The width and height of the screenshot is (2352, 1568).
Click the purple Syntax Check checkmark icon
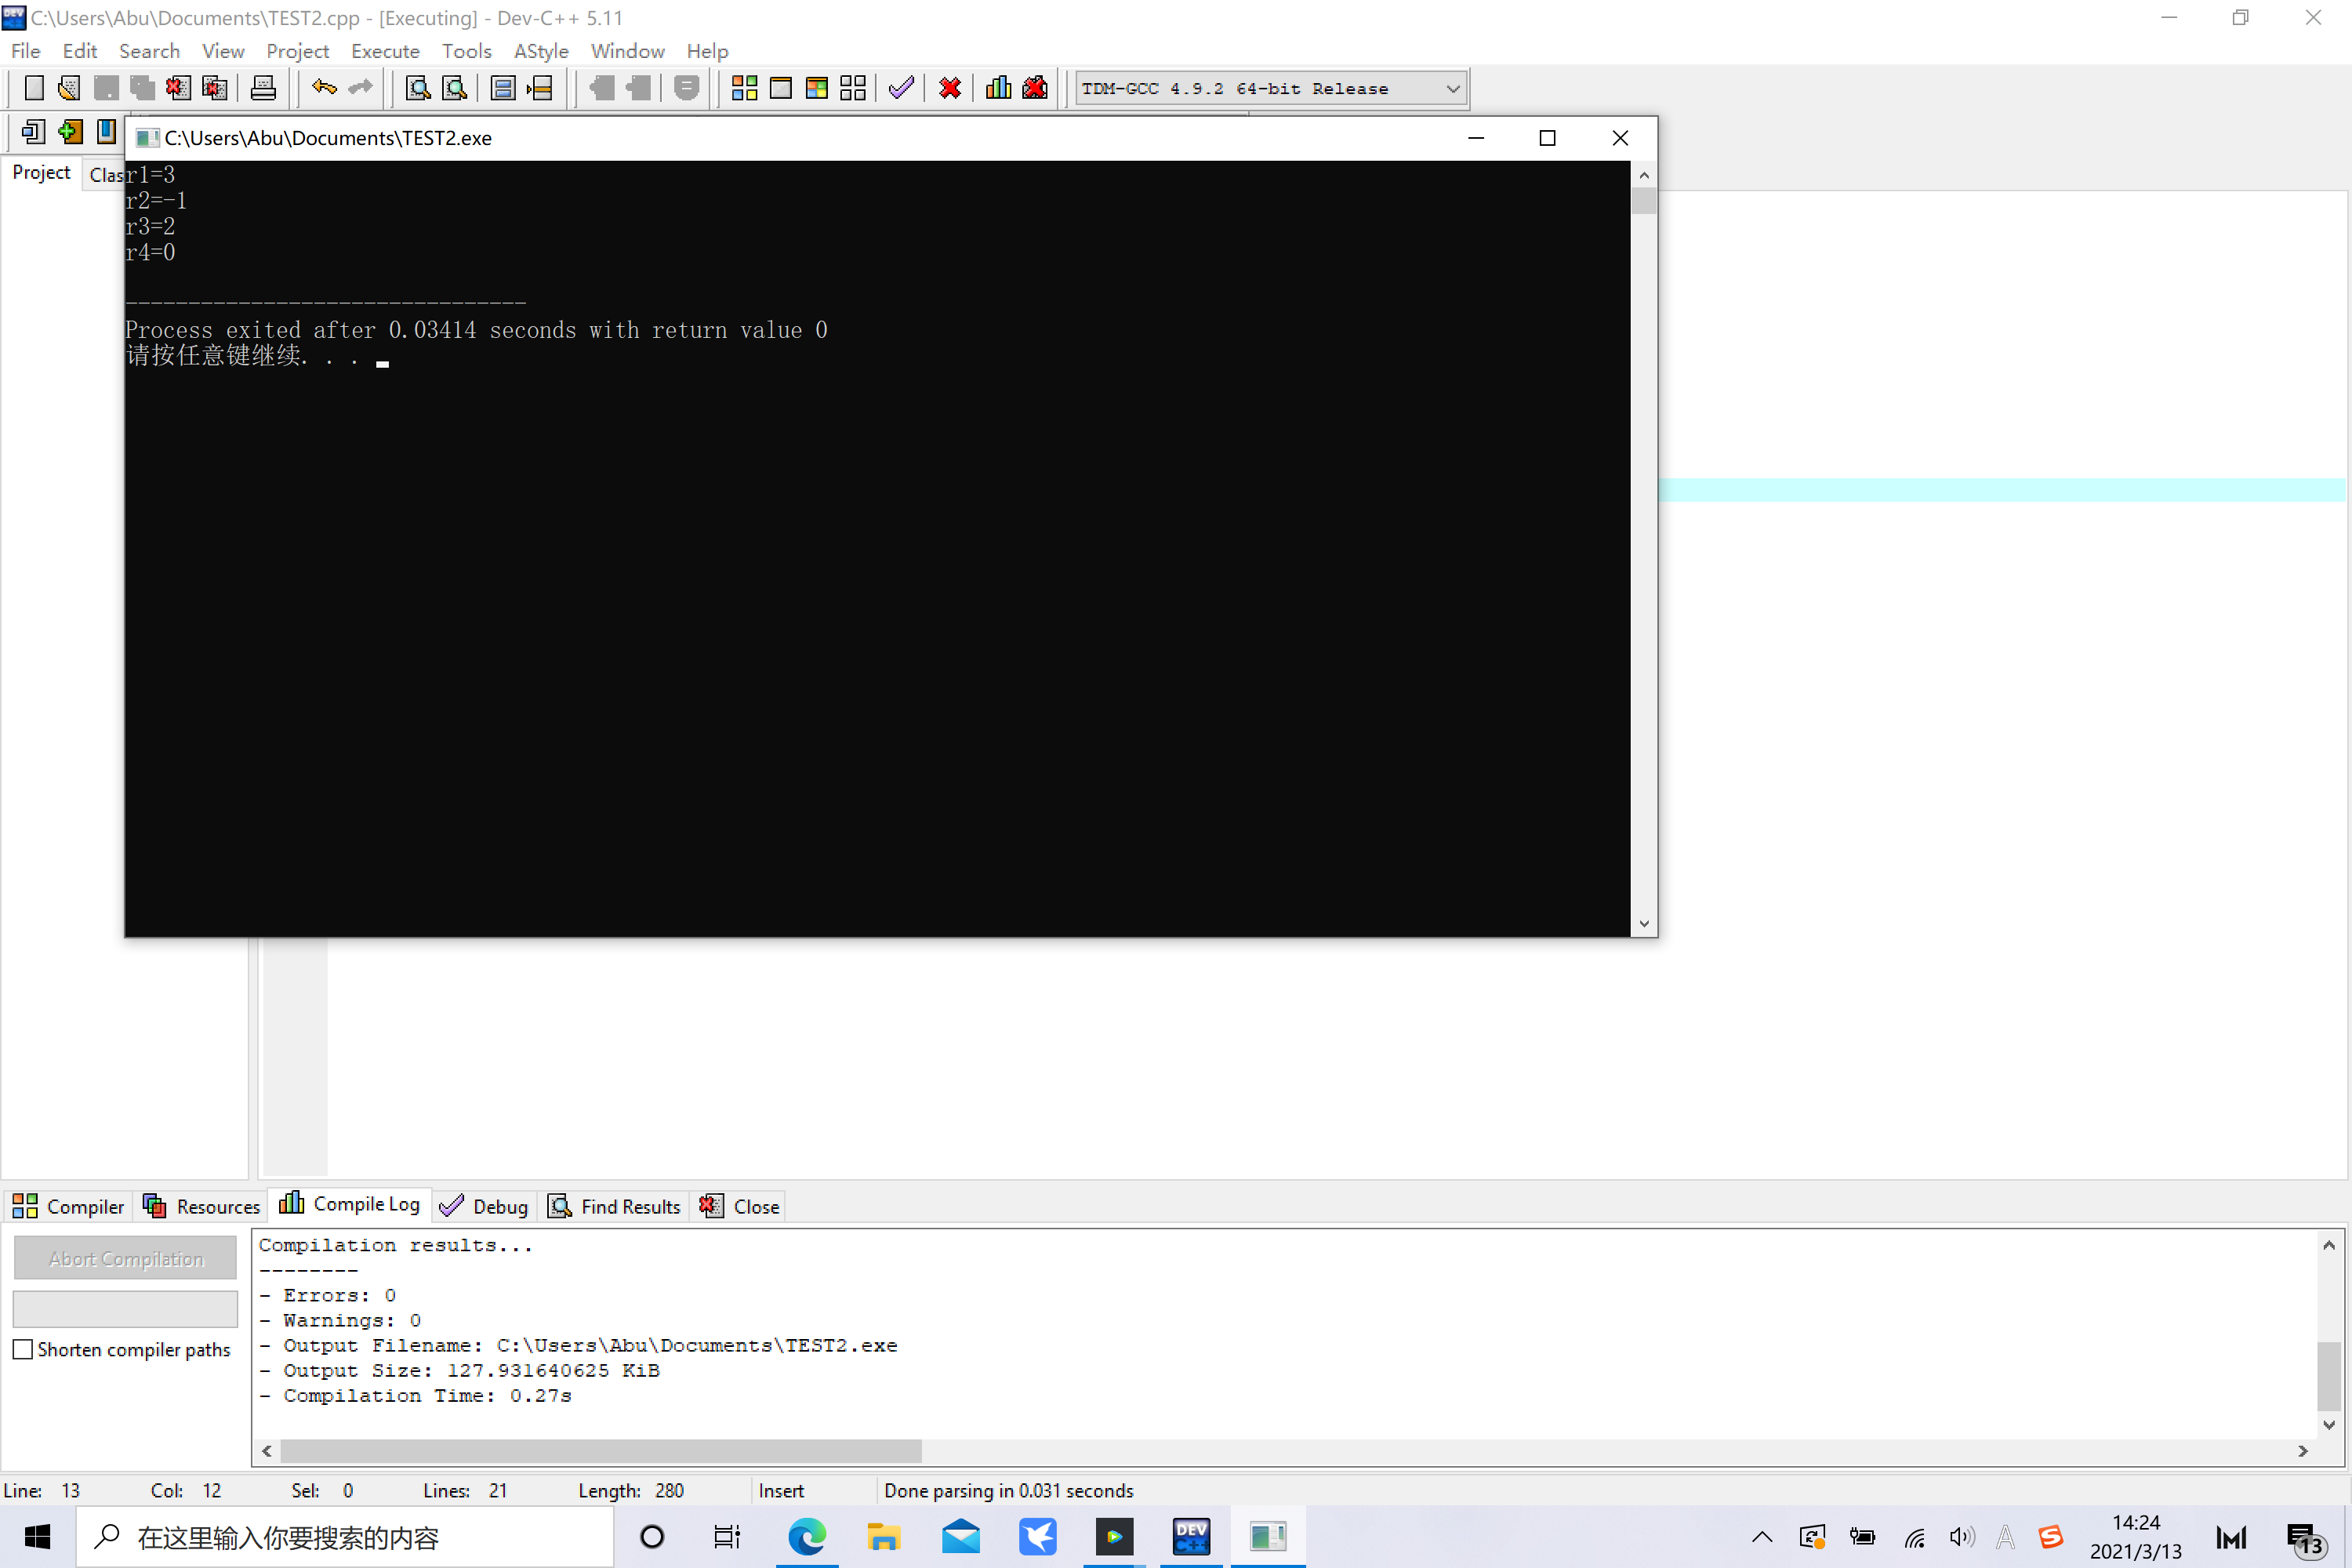tap(901, 88)
